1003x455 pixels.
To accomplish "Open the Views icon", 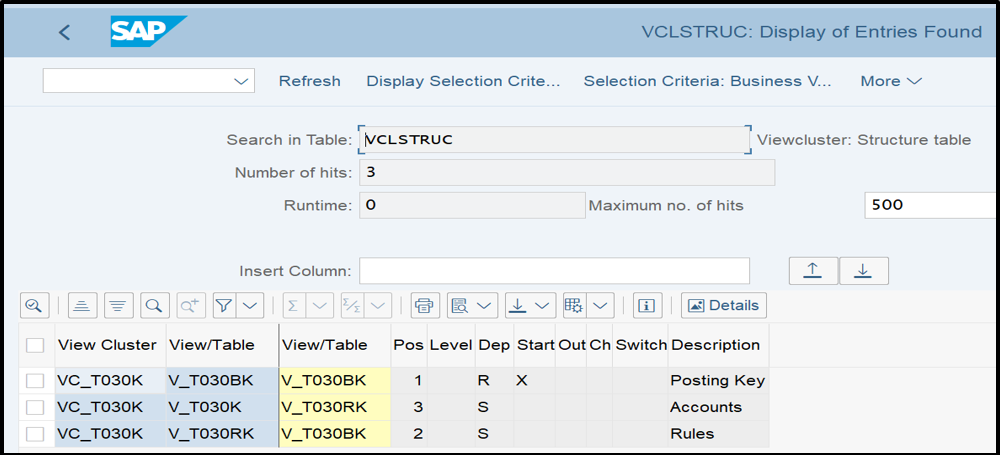I will click(460, 306).
